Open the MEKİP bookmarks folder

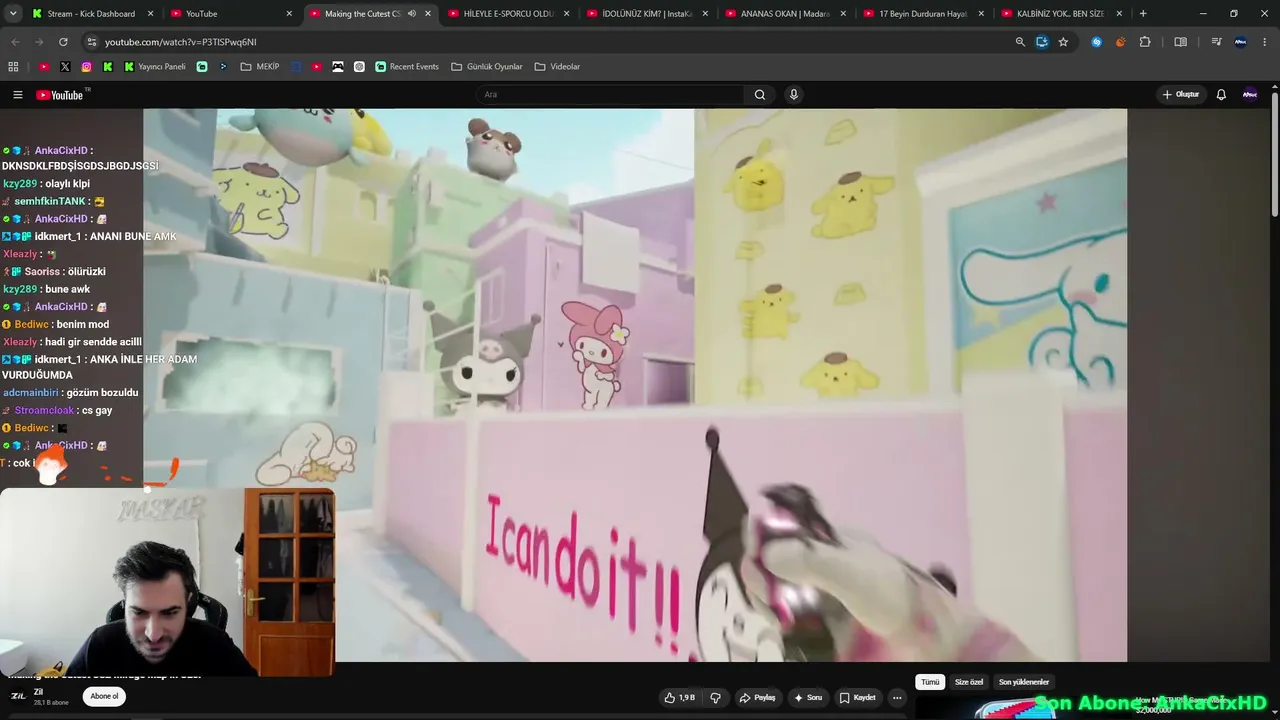[260, 67]
